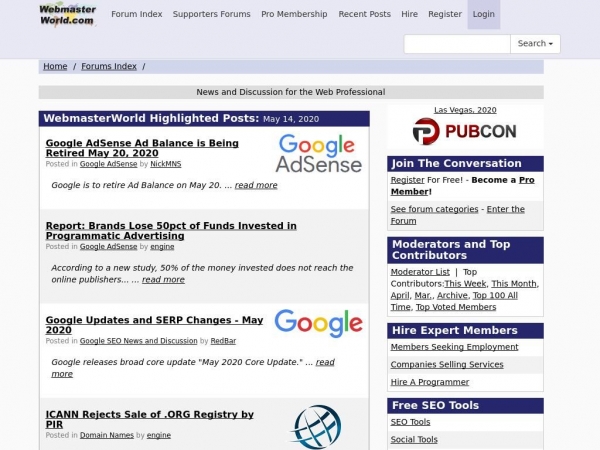The height and width of the screenshot is (450, 600).
Task: Open See forum categories link
Action: pyautogui.click(x=434, y=209)
